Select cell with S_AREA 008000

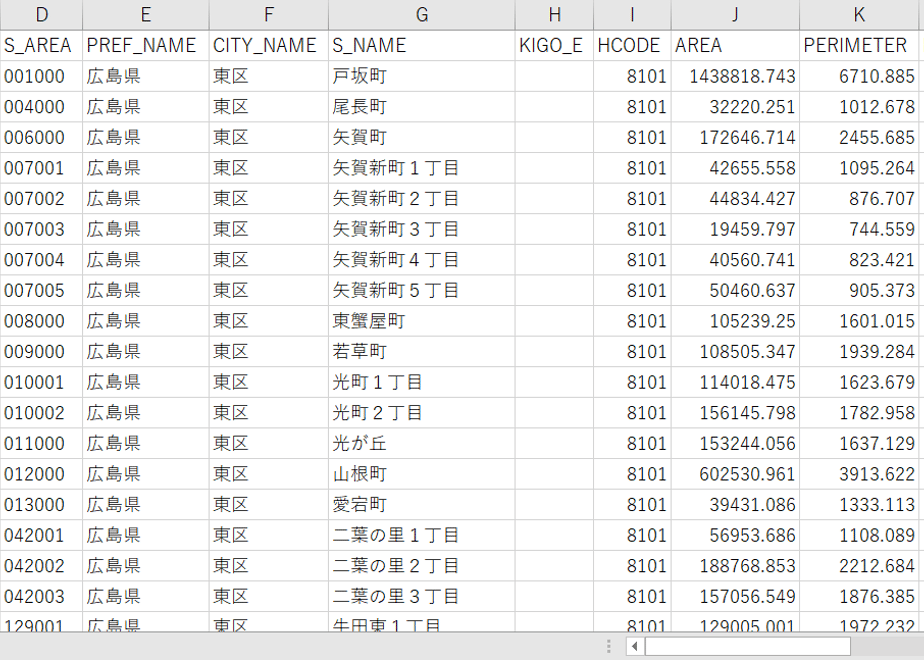41,321
